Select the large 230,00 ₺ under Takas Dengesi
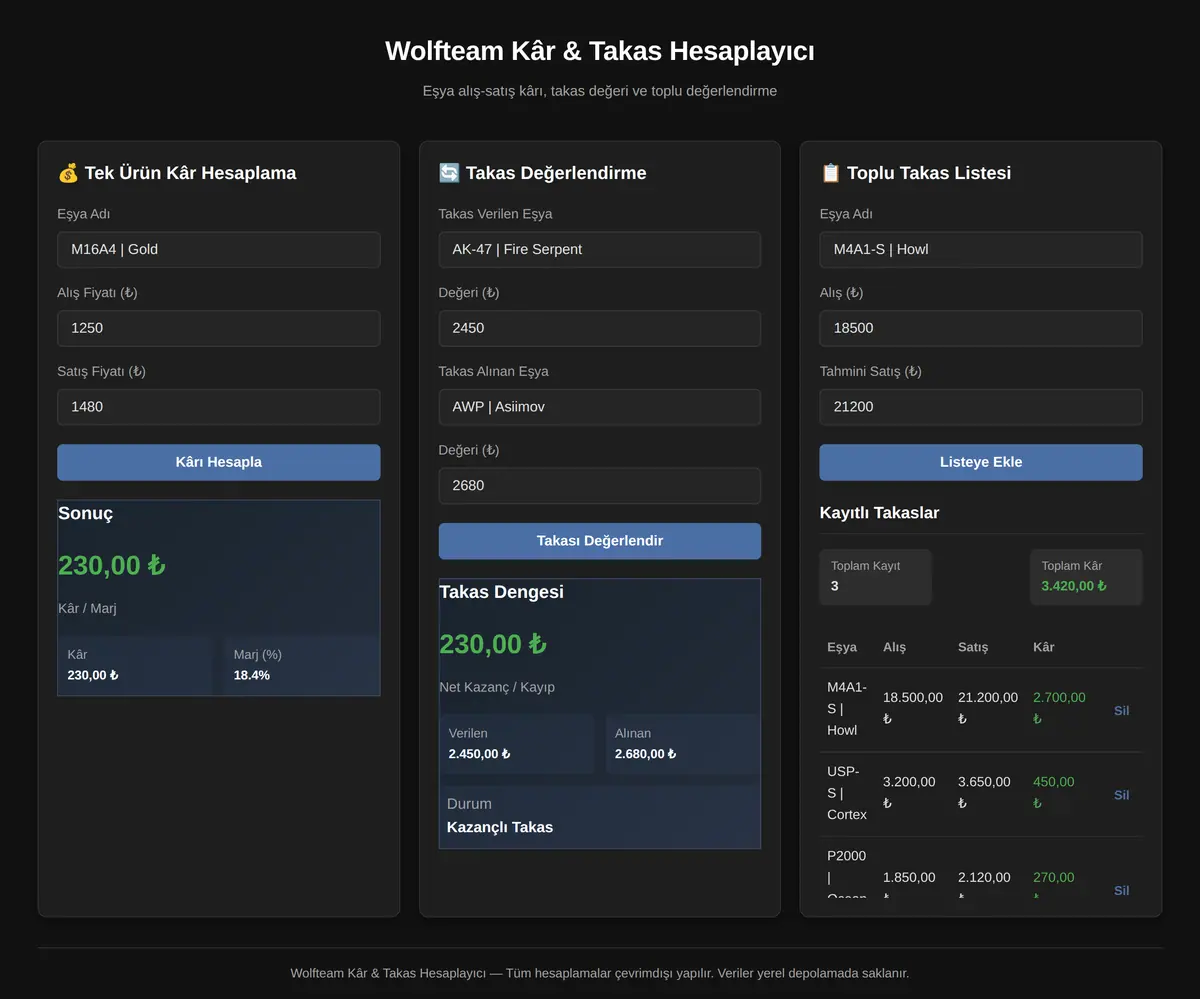 pyautogui.click(x=493, y=644)
